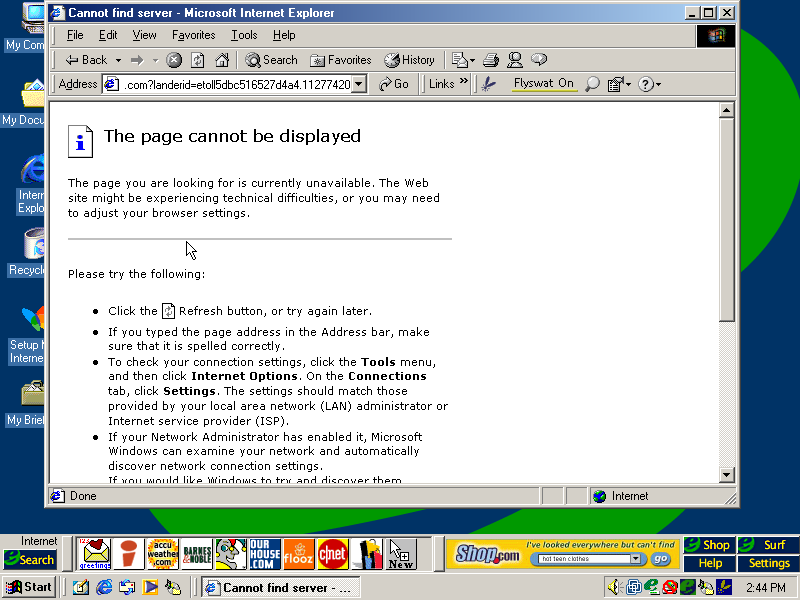Screen dimensions: 800x600
Task: Click the Print icon in the toolbar
Action: [x=491, y=60]
